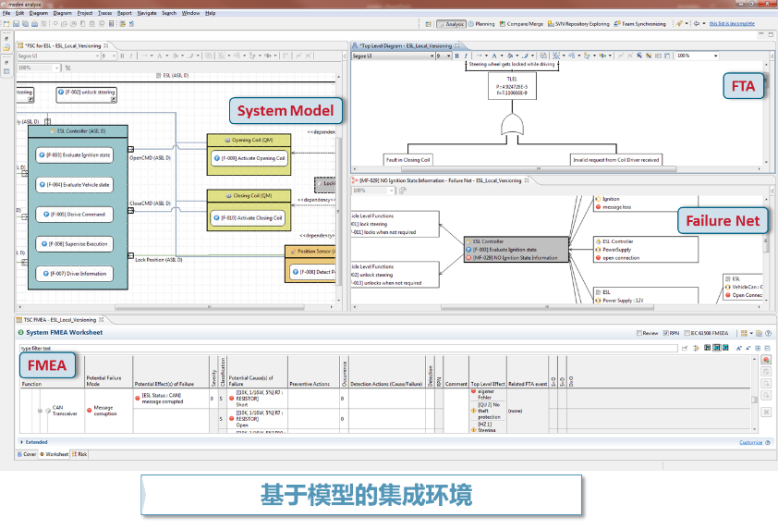Click the FMEA worksheet help icon
The height and width of the screenshot is (530, 778).
(768, 333)
